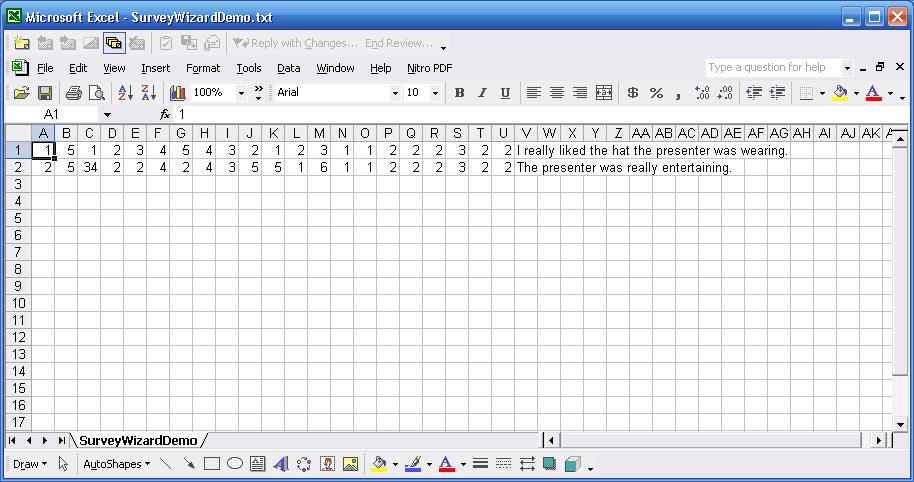Image resolution: width=914 pixels, height=482 pixels.
Task: Insert Diagram or Organization Chart icon
Action: coord(304,464)
